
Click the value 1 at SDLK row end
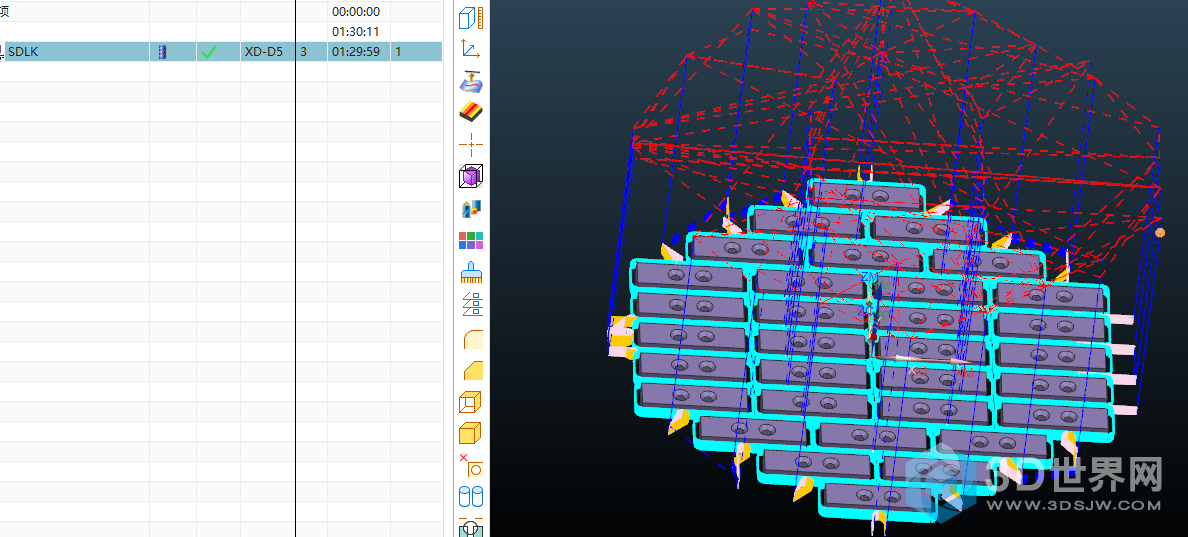tap(398, 52)
